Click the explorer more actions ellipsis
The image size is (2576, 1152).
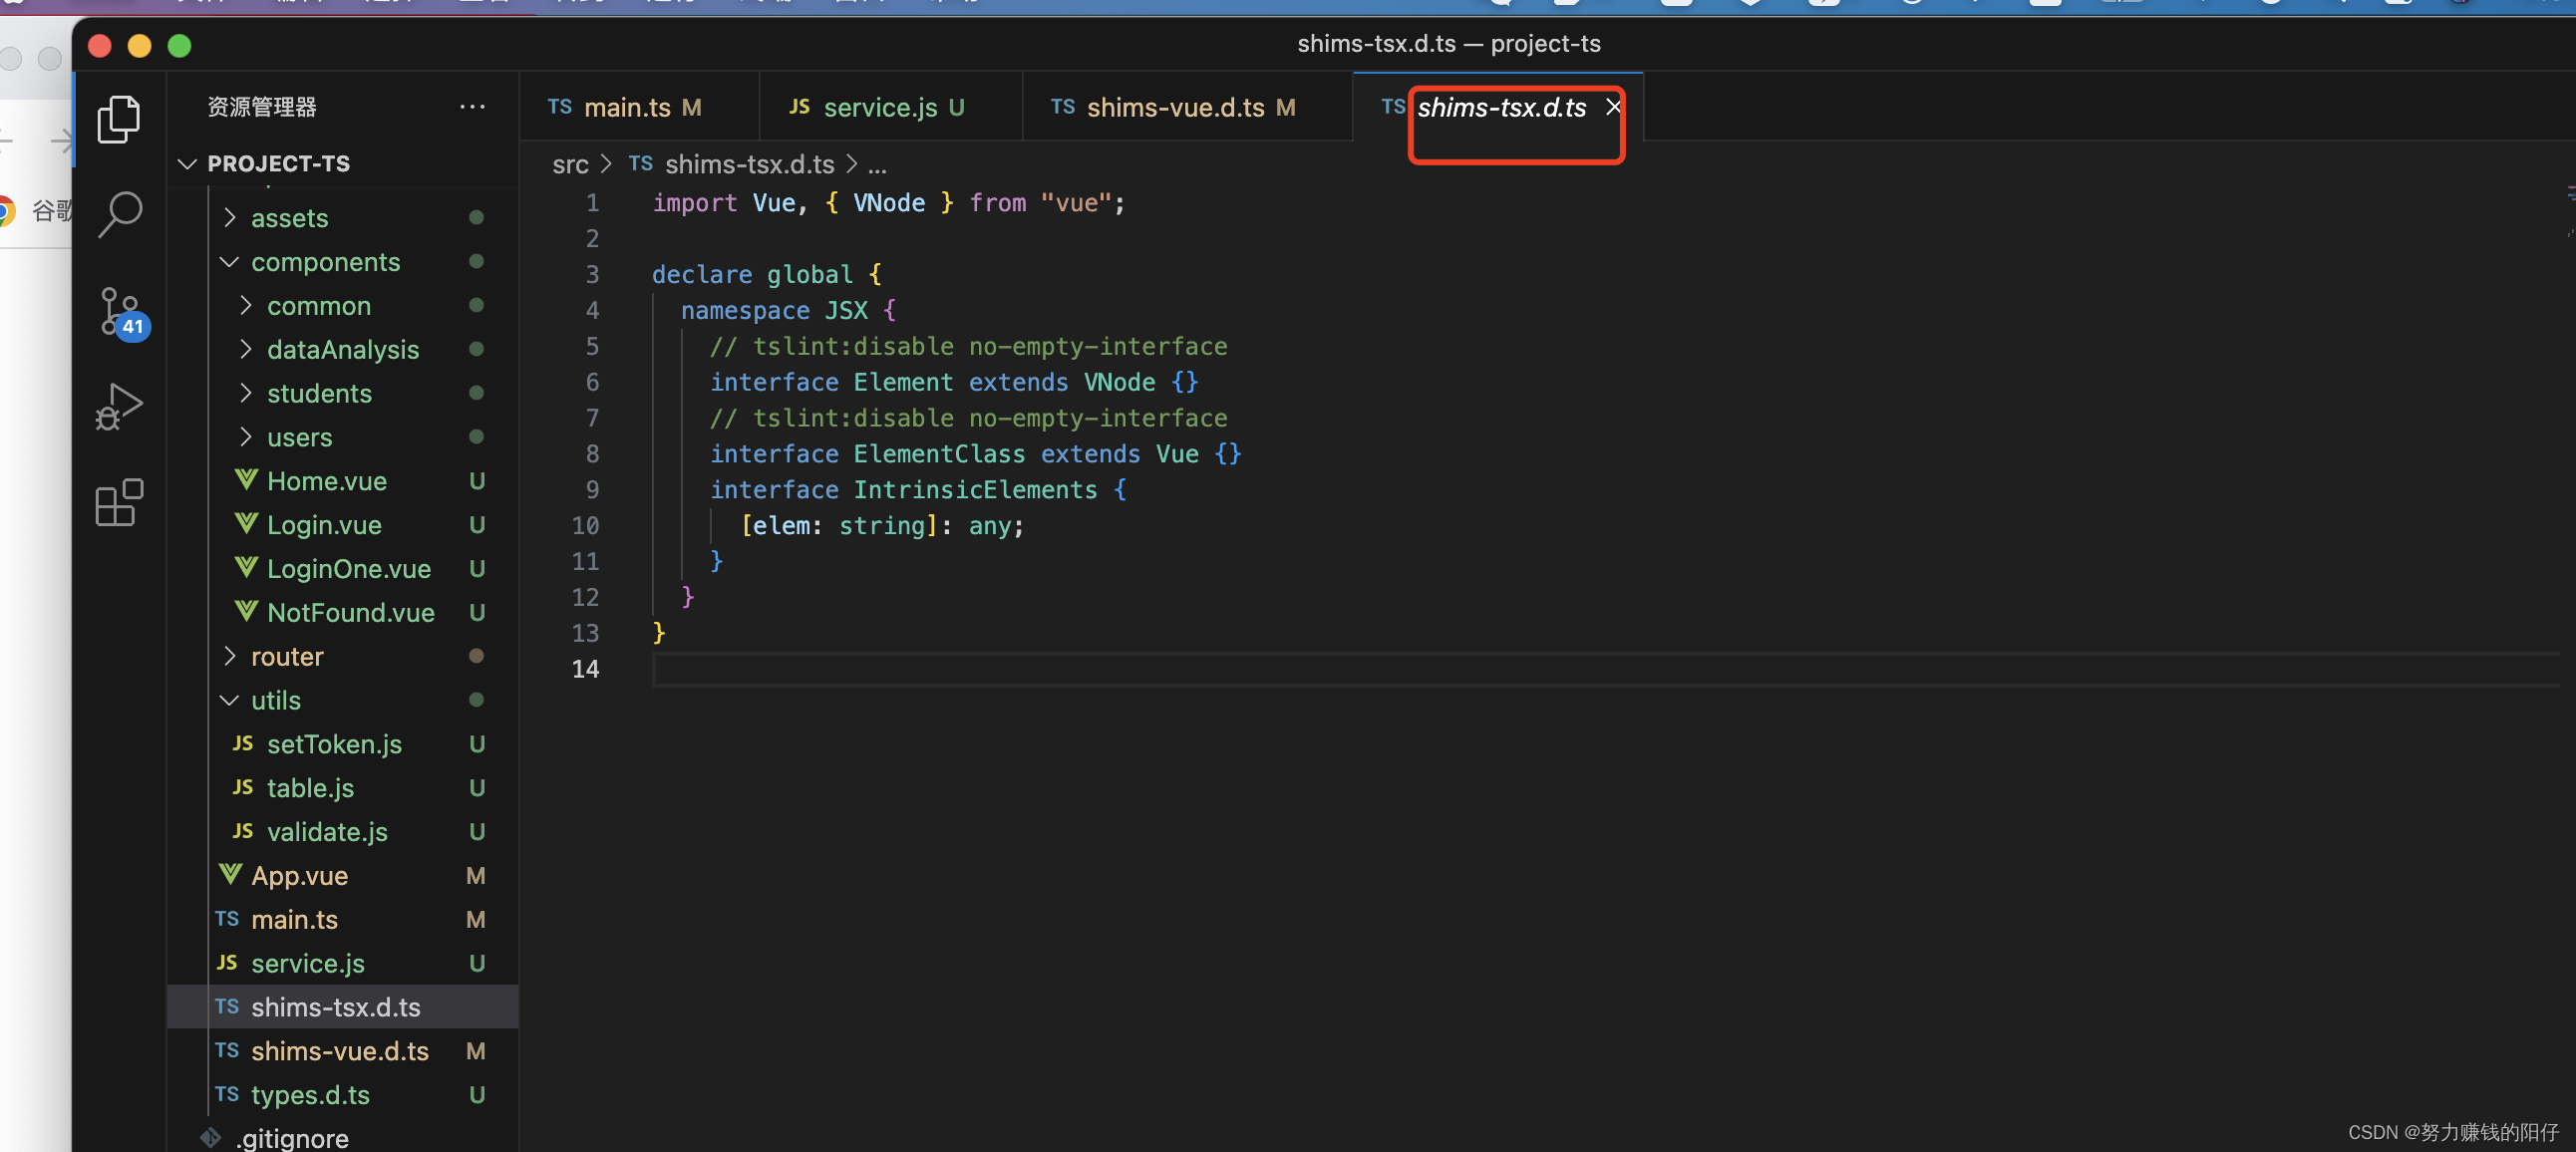pos(472,106)
